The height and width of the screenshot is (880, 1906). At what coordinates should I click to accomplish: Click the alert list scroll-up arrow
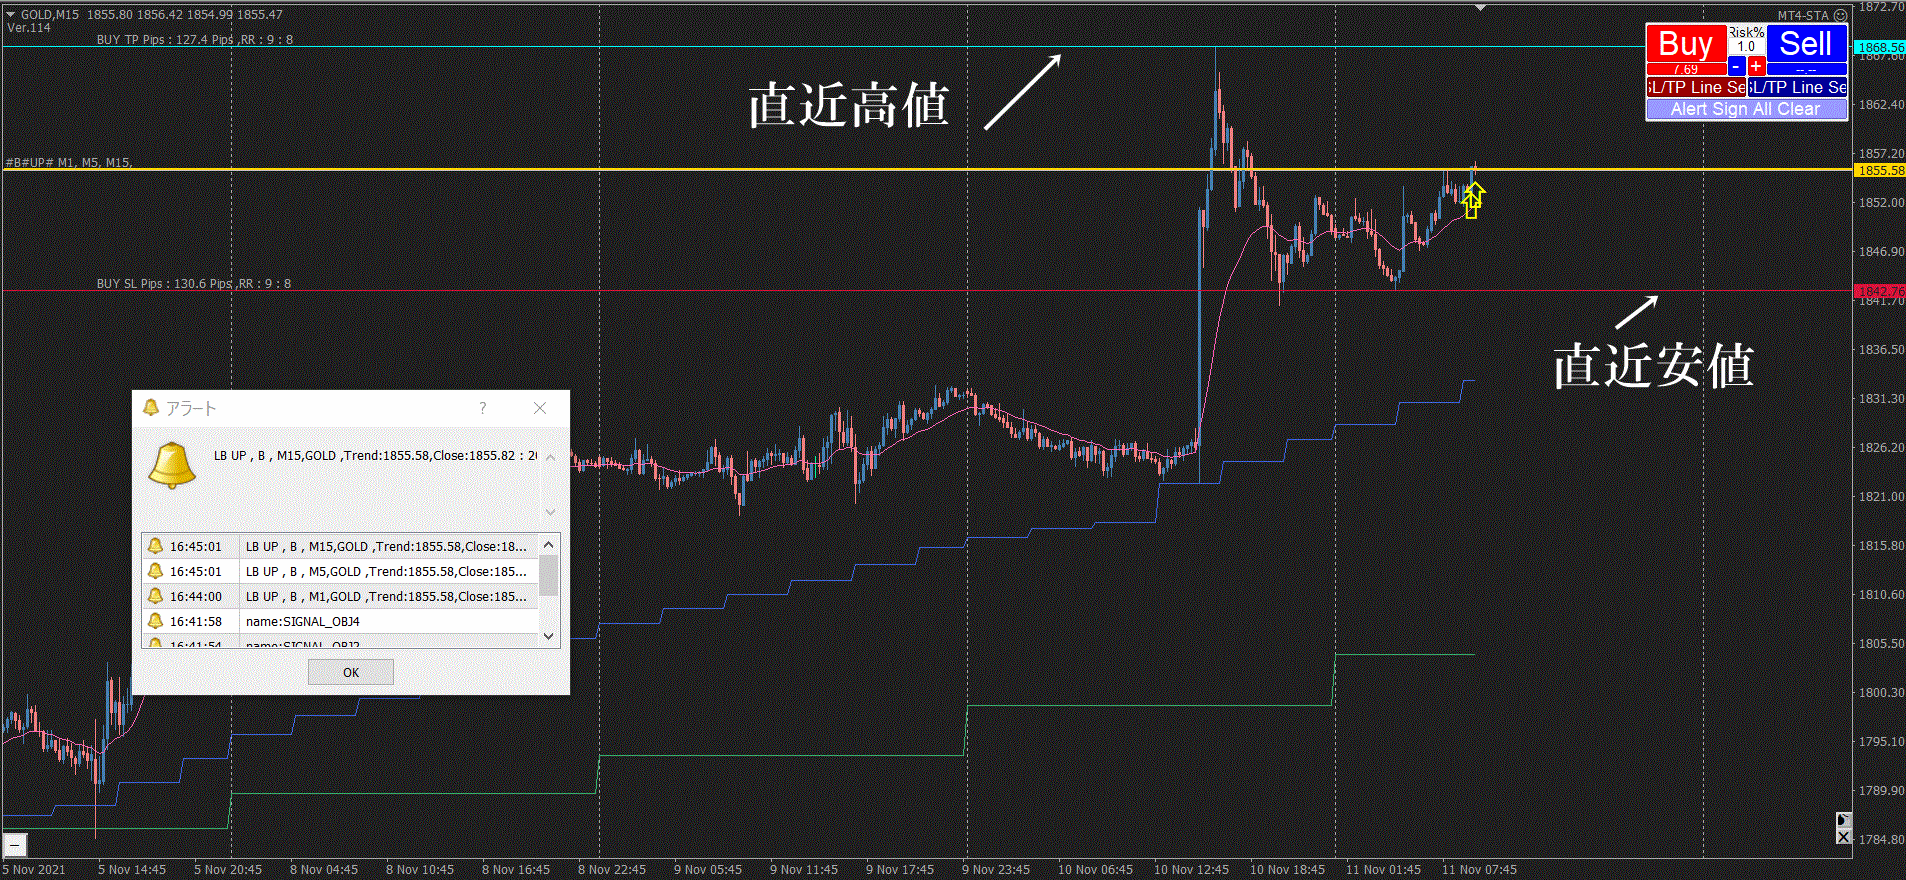pyautogui.click(x=548, y=544)
